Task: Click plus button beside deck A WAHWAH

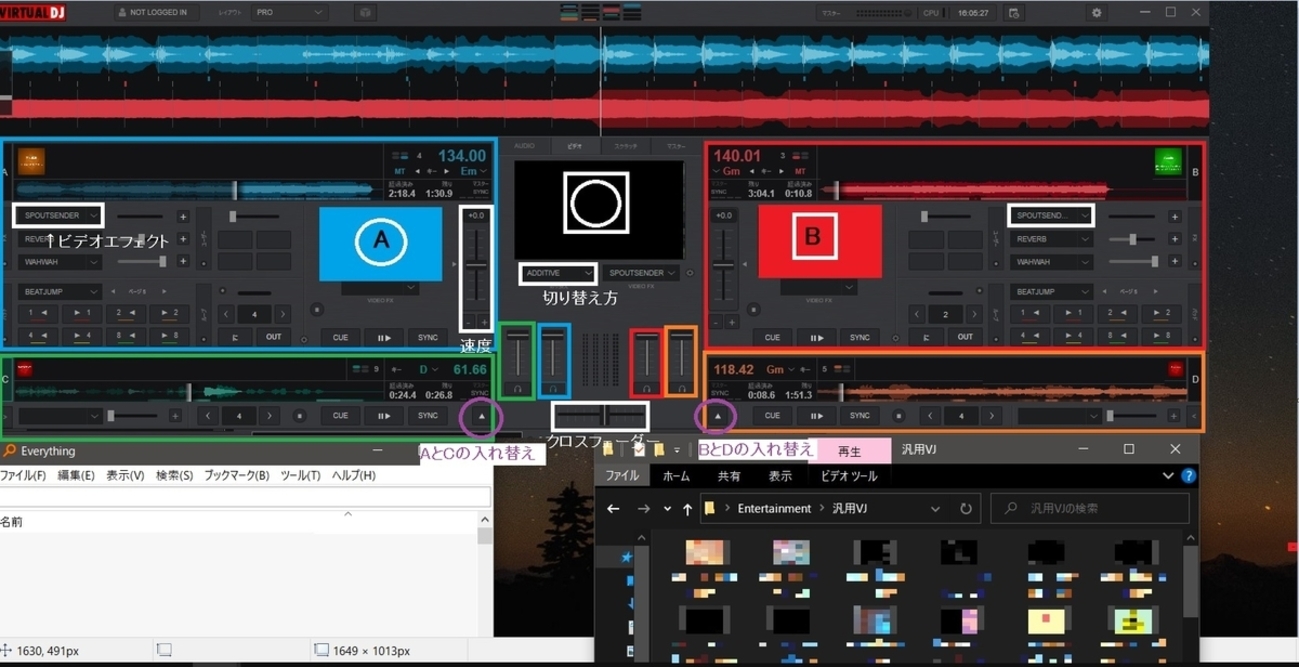Action: (x=183, y=262)
